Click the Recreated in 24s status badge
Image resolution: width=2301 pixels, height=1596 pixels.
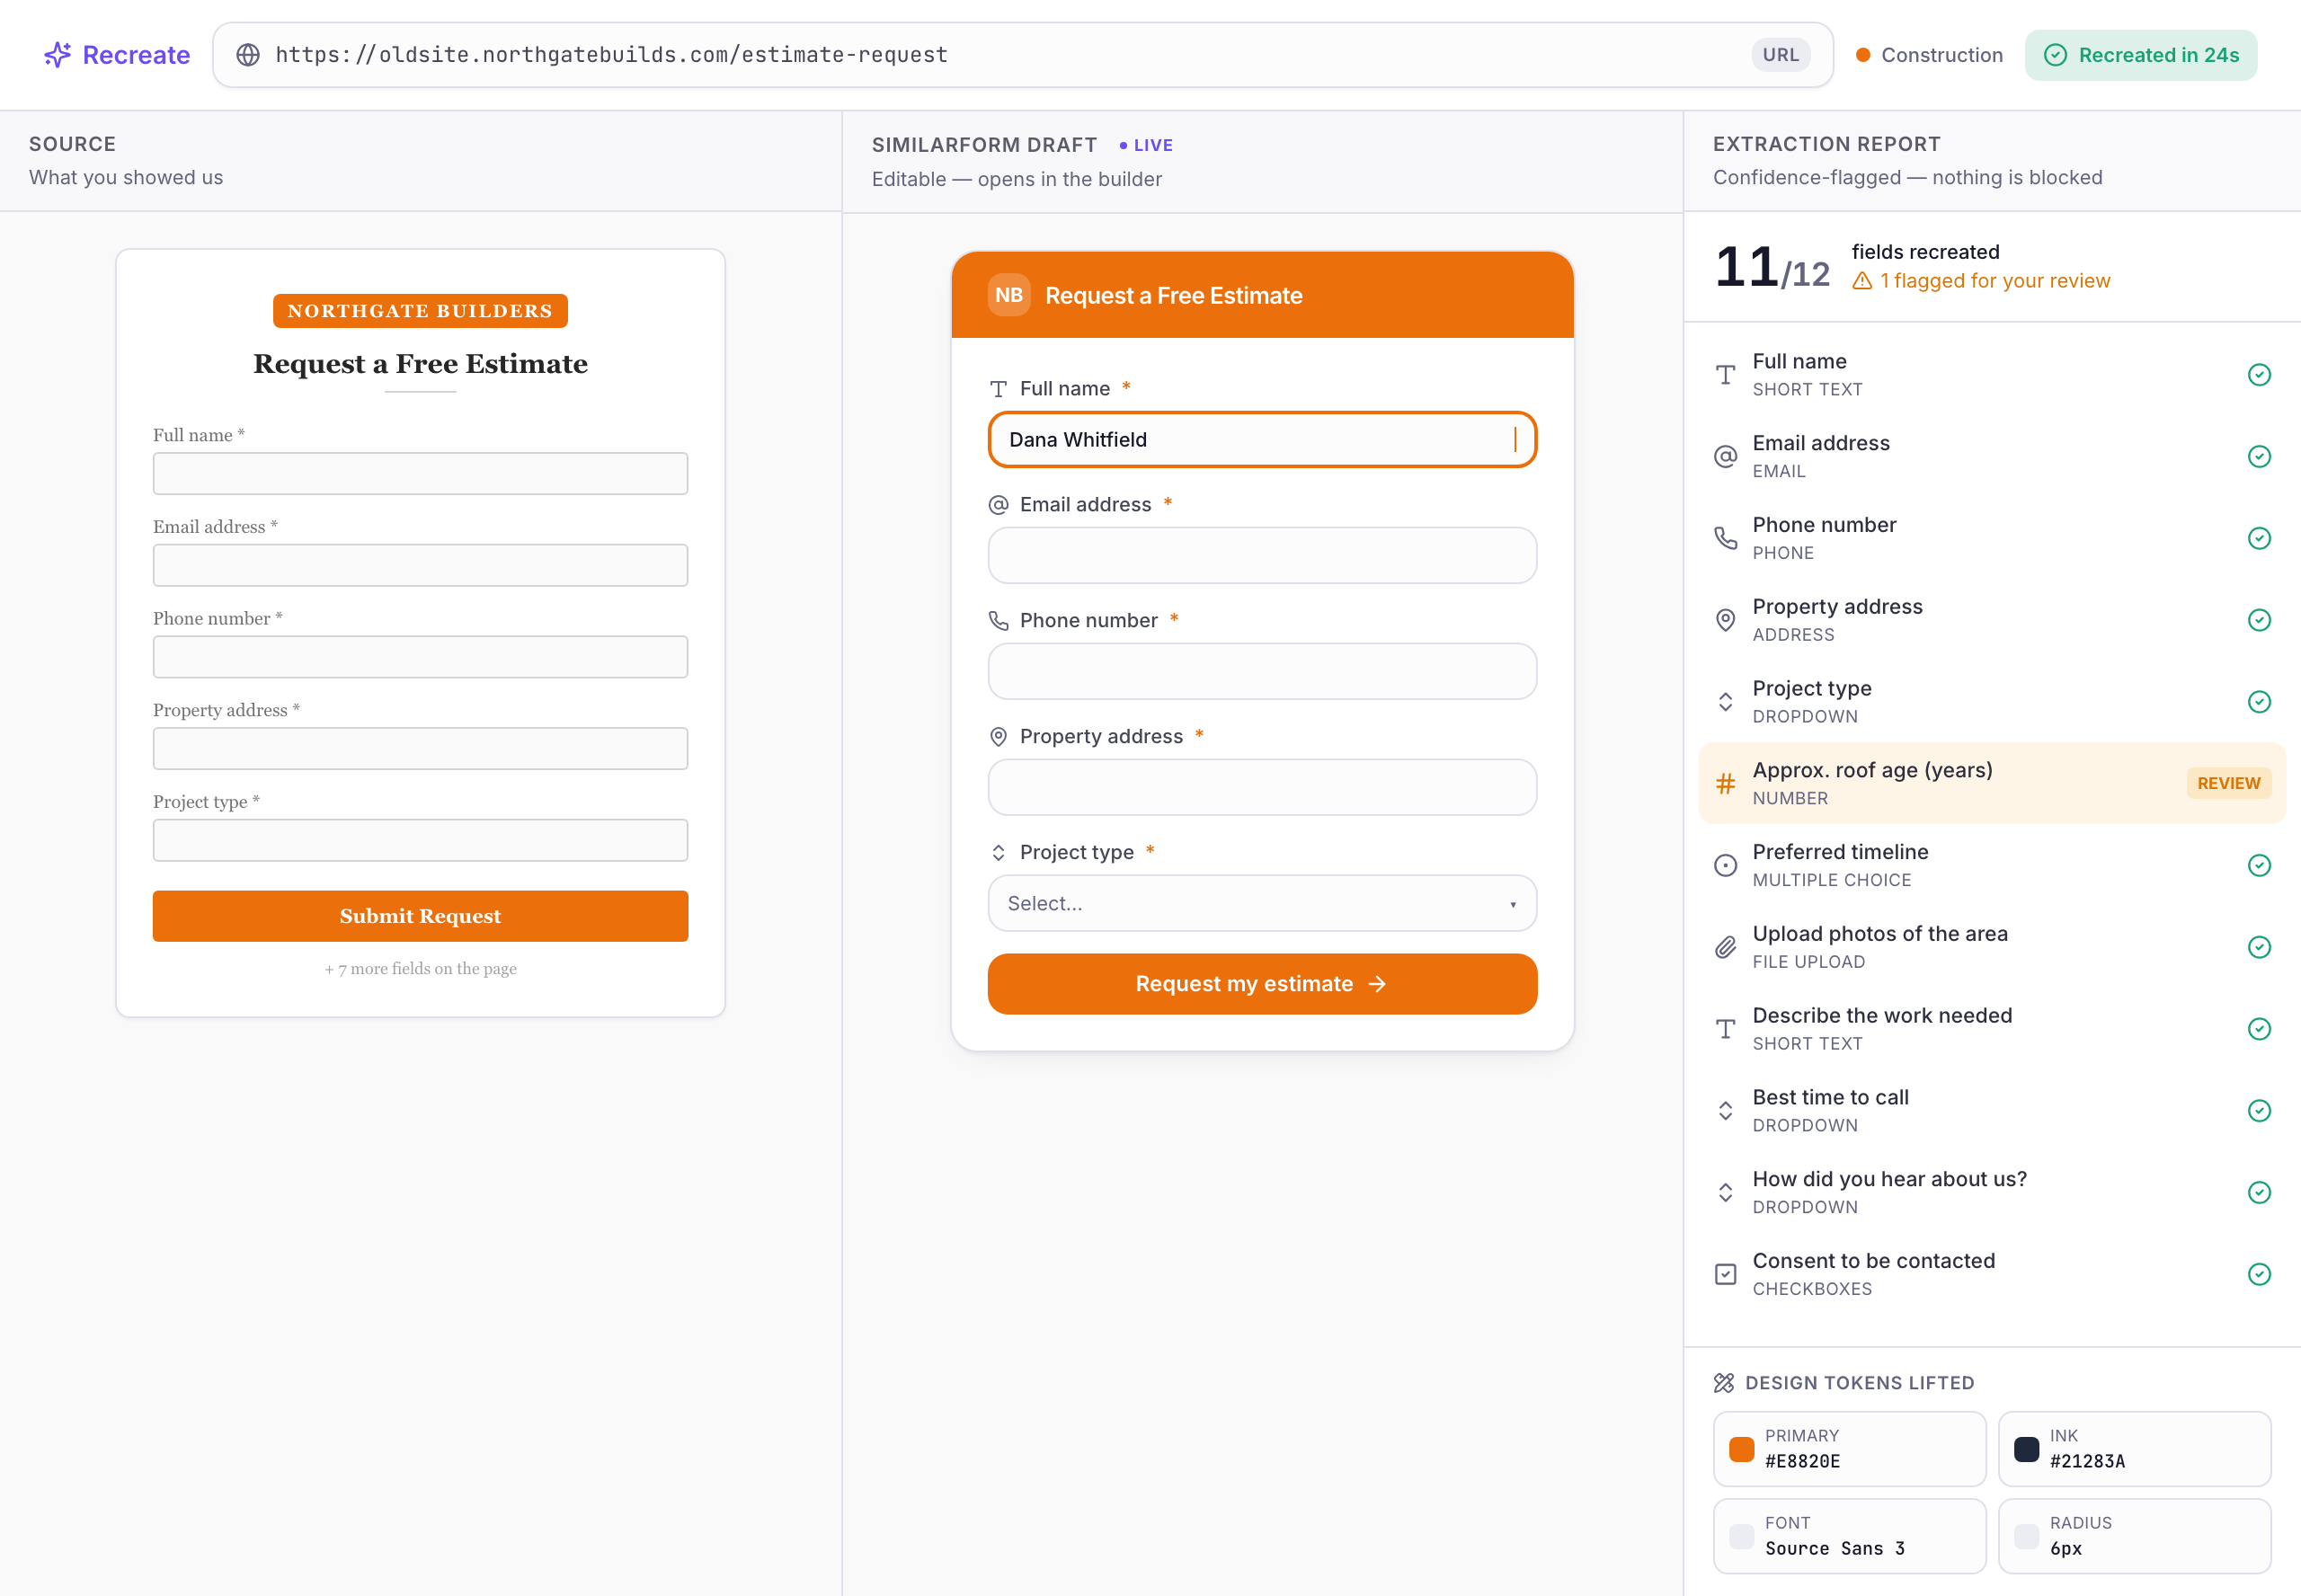2141,55
